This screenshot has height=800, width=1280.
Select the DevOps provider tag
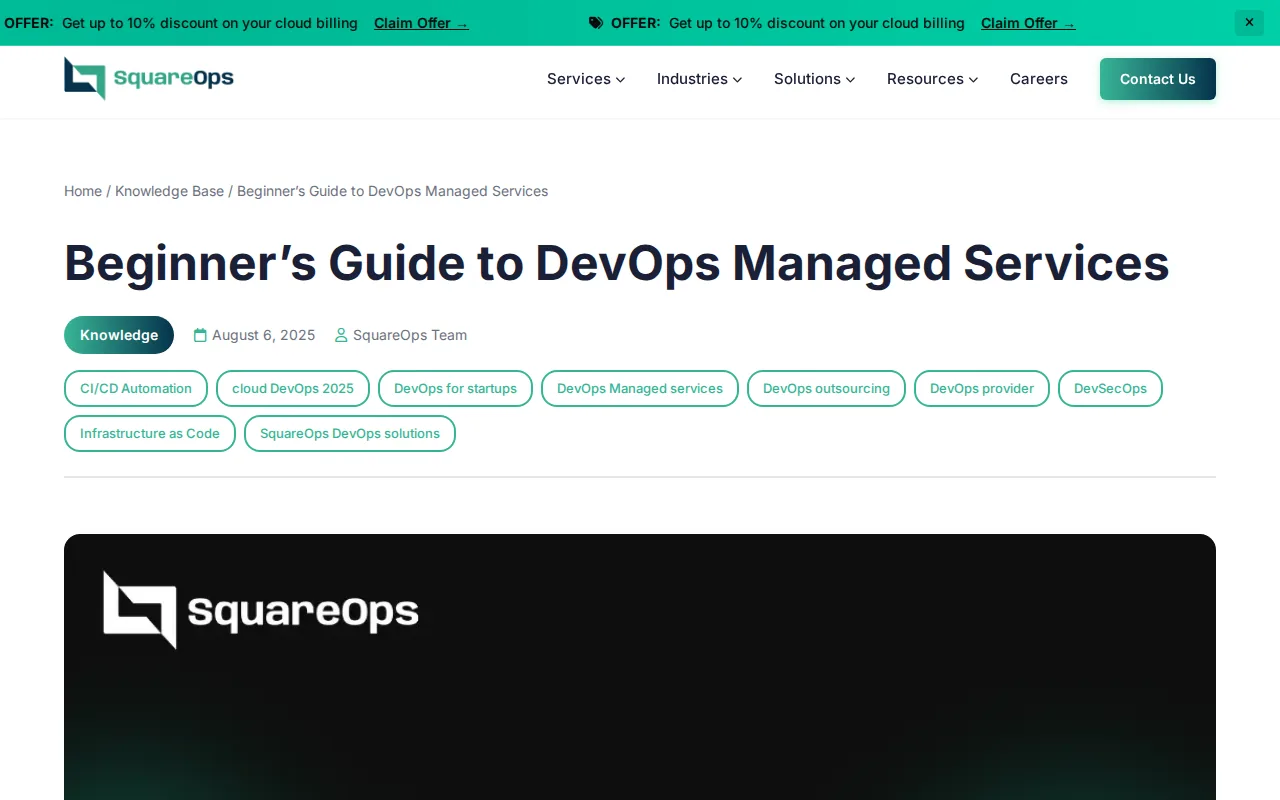(x=982, y=389)
